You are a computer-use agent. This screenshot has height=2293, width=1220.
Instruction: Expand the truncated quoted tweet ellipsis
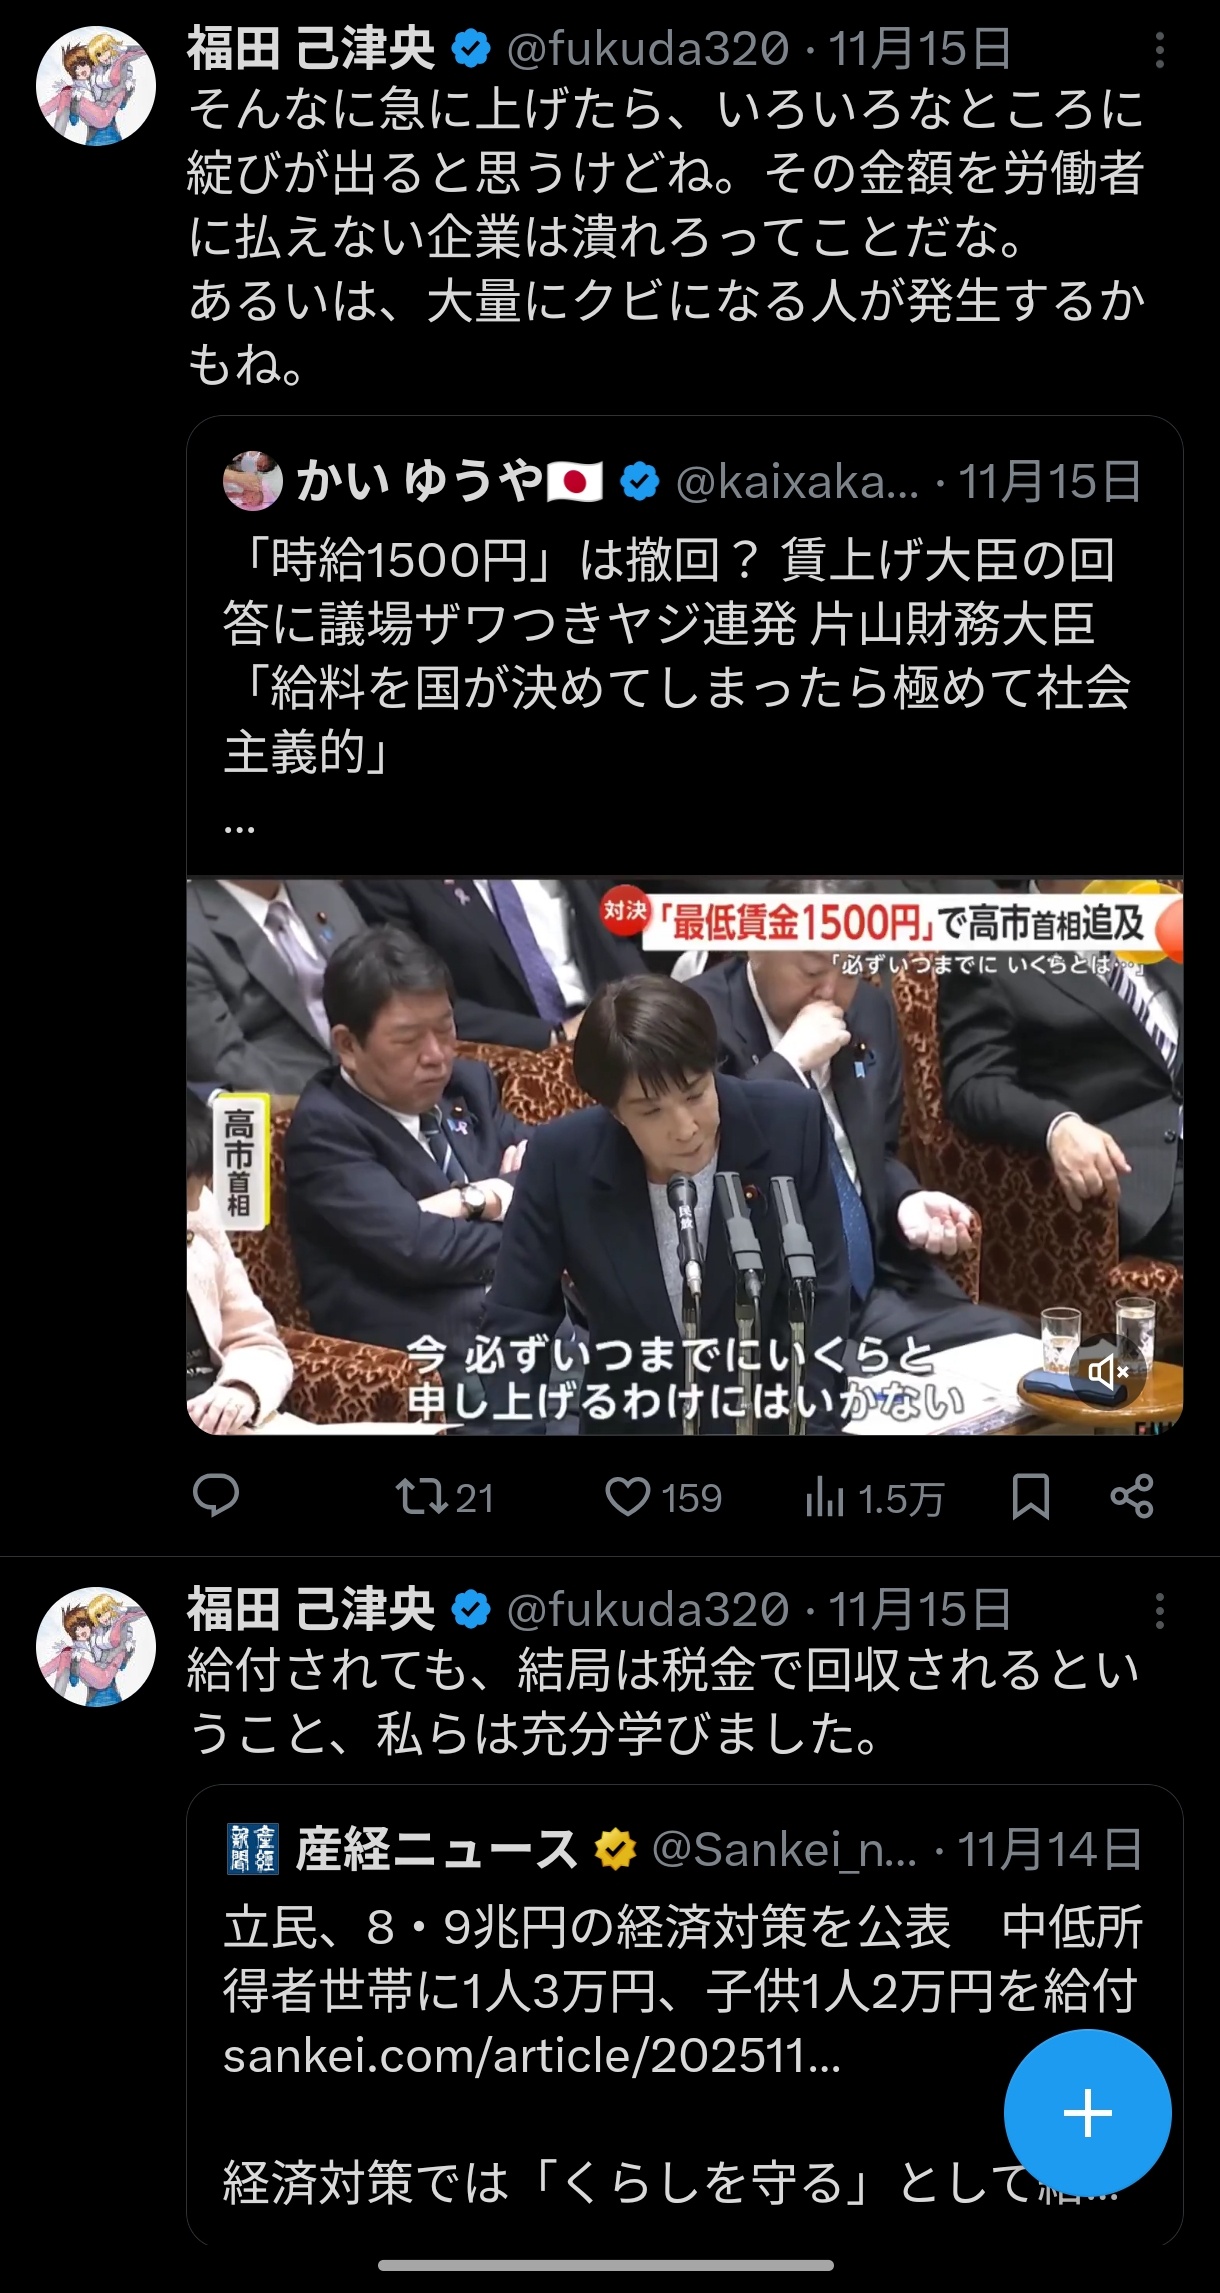click(x=239, y=828)
